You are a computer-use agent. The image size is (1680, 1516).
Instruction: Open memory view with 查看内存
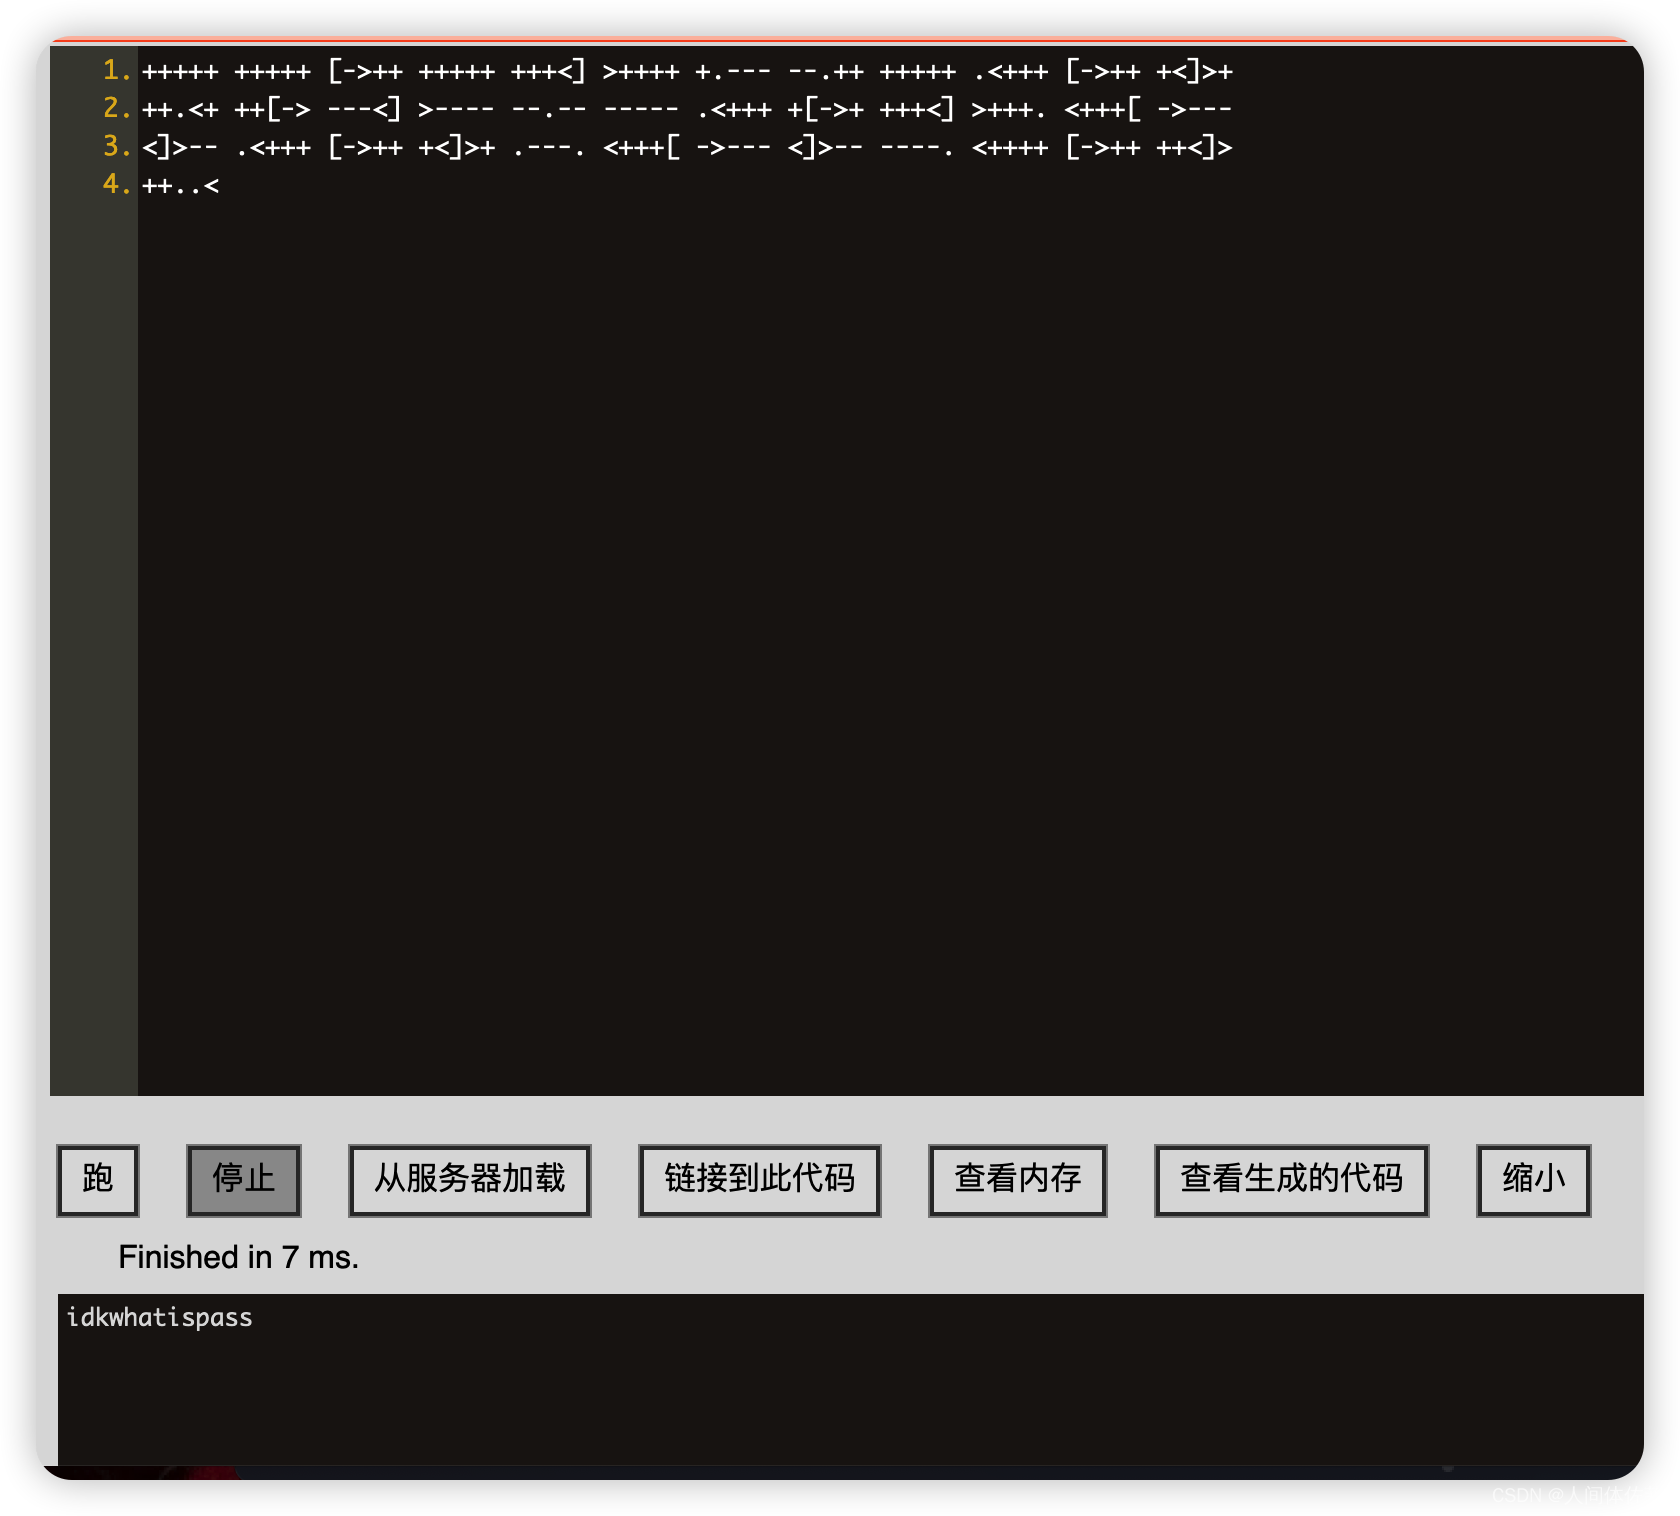point(1018,1180)
